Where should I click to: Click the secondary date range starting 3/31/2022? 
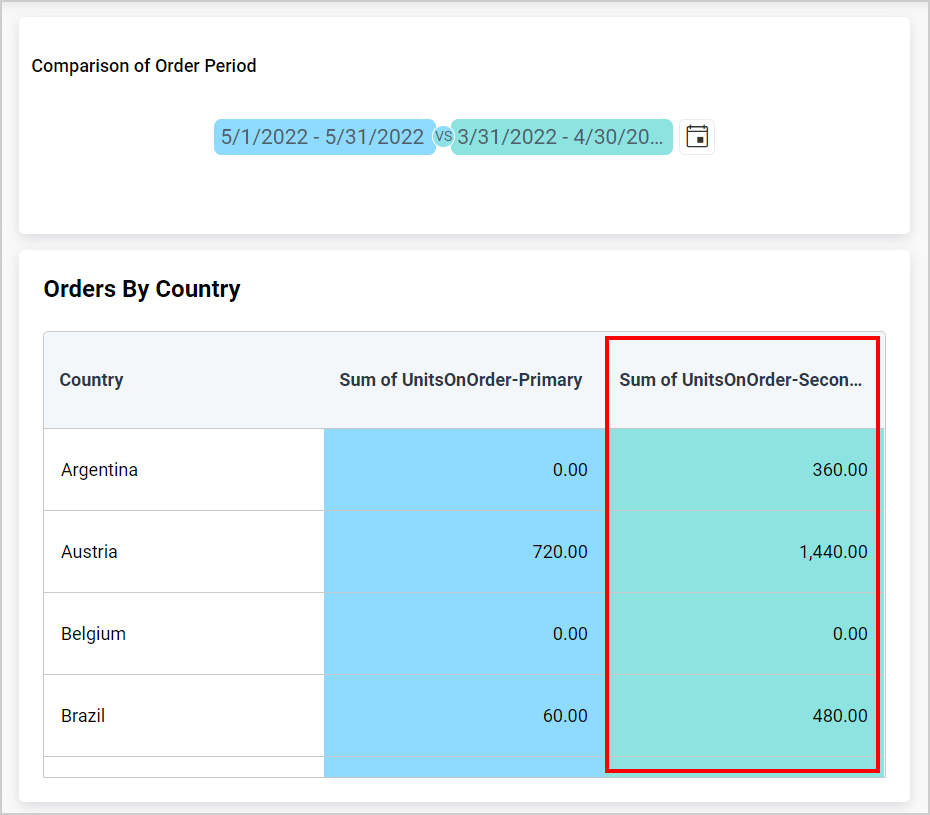coord(560,137)
